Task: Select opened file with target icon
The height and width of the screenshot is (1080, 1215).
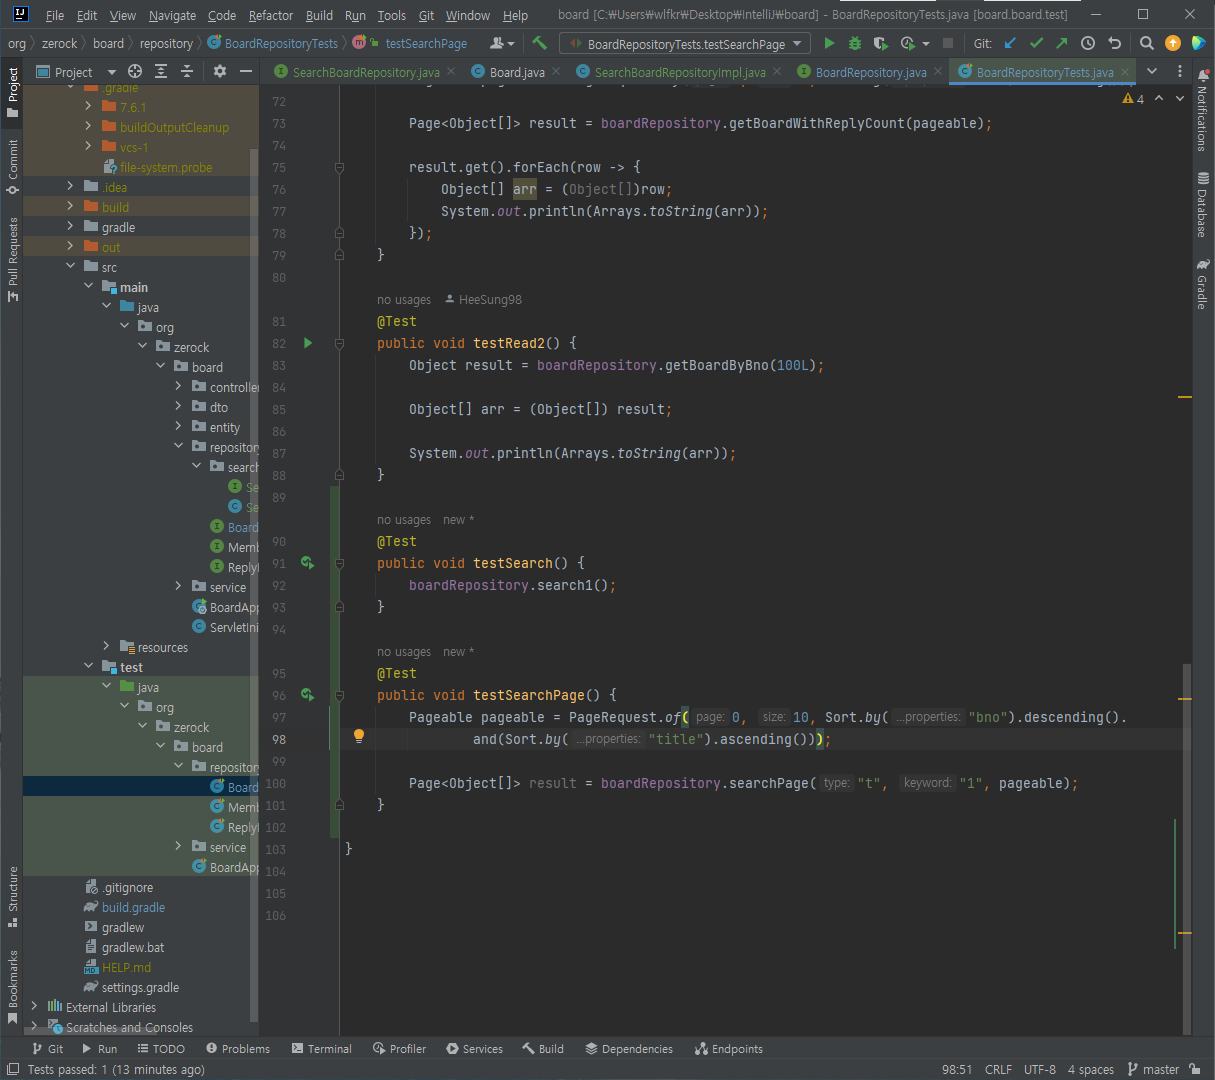Action: [x=135, y=71]
